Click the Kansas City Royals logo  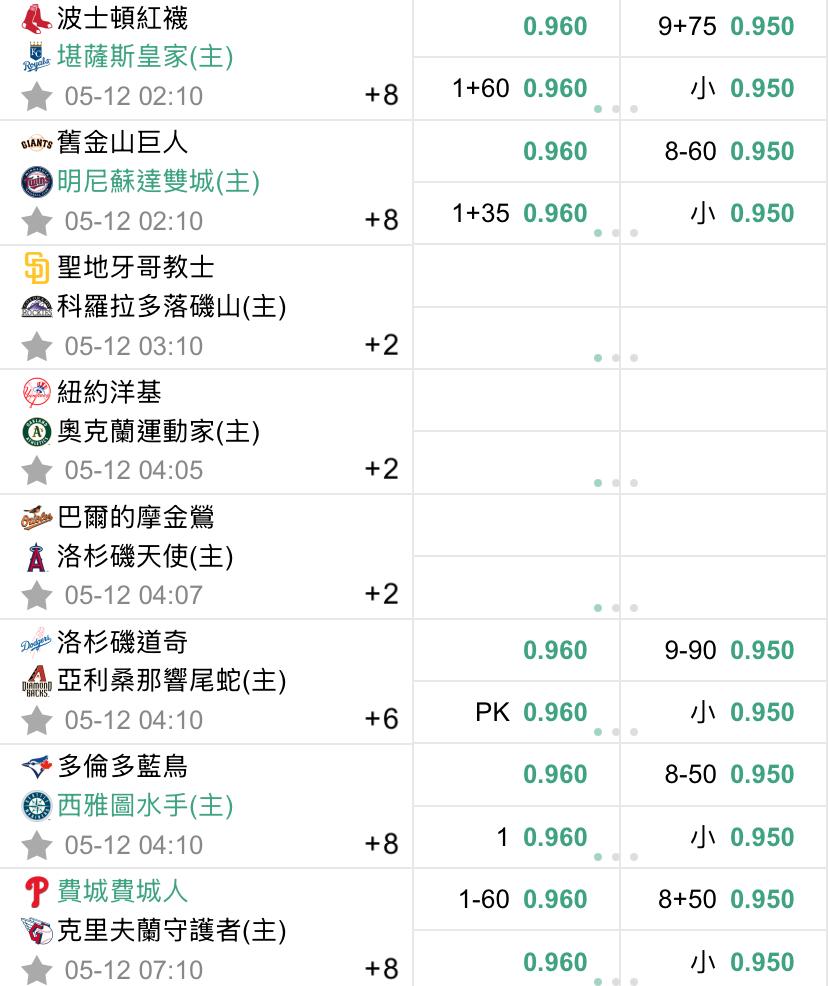tap(36, 57)
